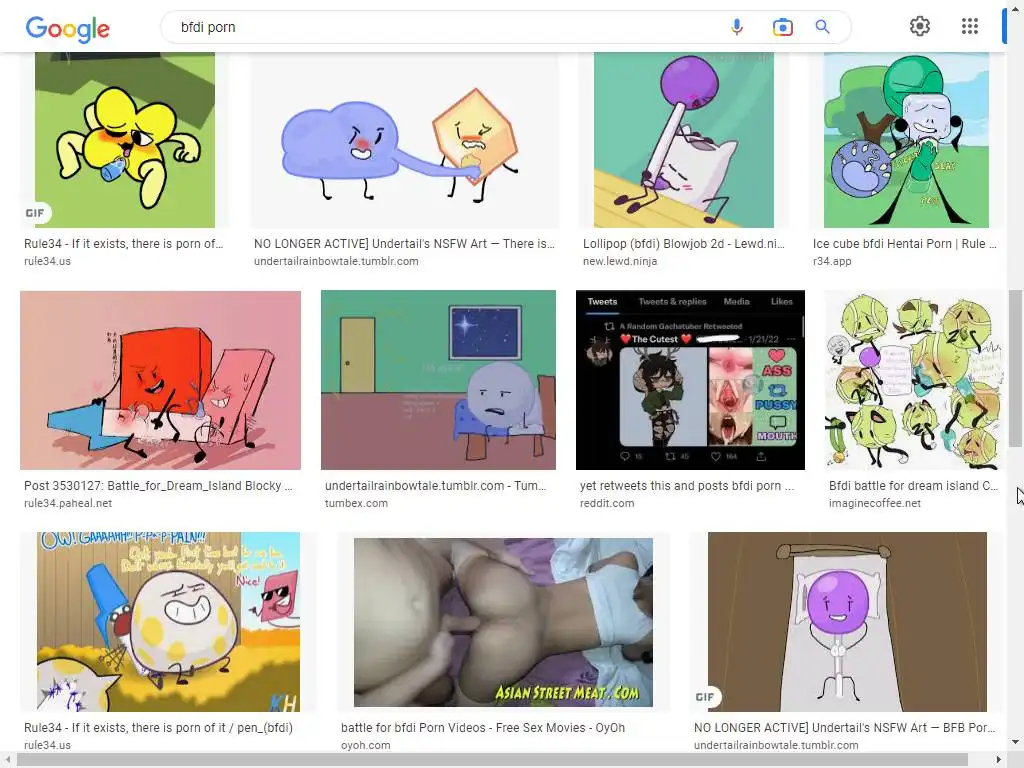Select the tweets screenshot thumbnail
The image size is (1024, 768).
690,380
